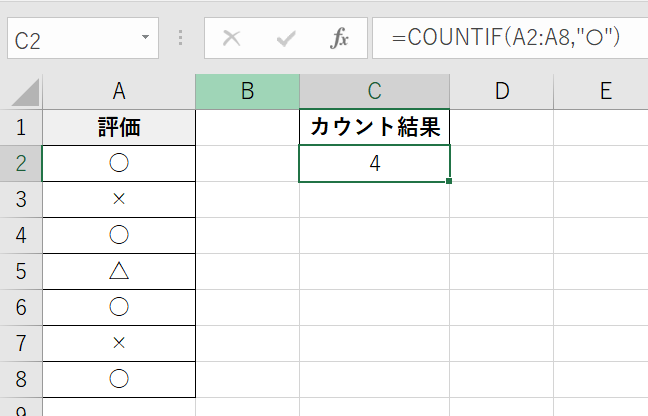648x416 pixels.
Task: Click the Enter checkmark formula icon
Action: click(x=286, y=39)
